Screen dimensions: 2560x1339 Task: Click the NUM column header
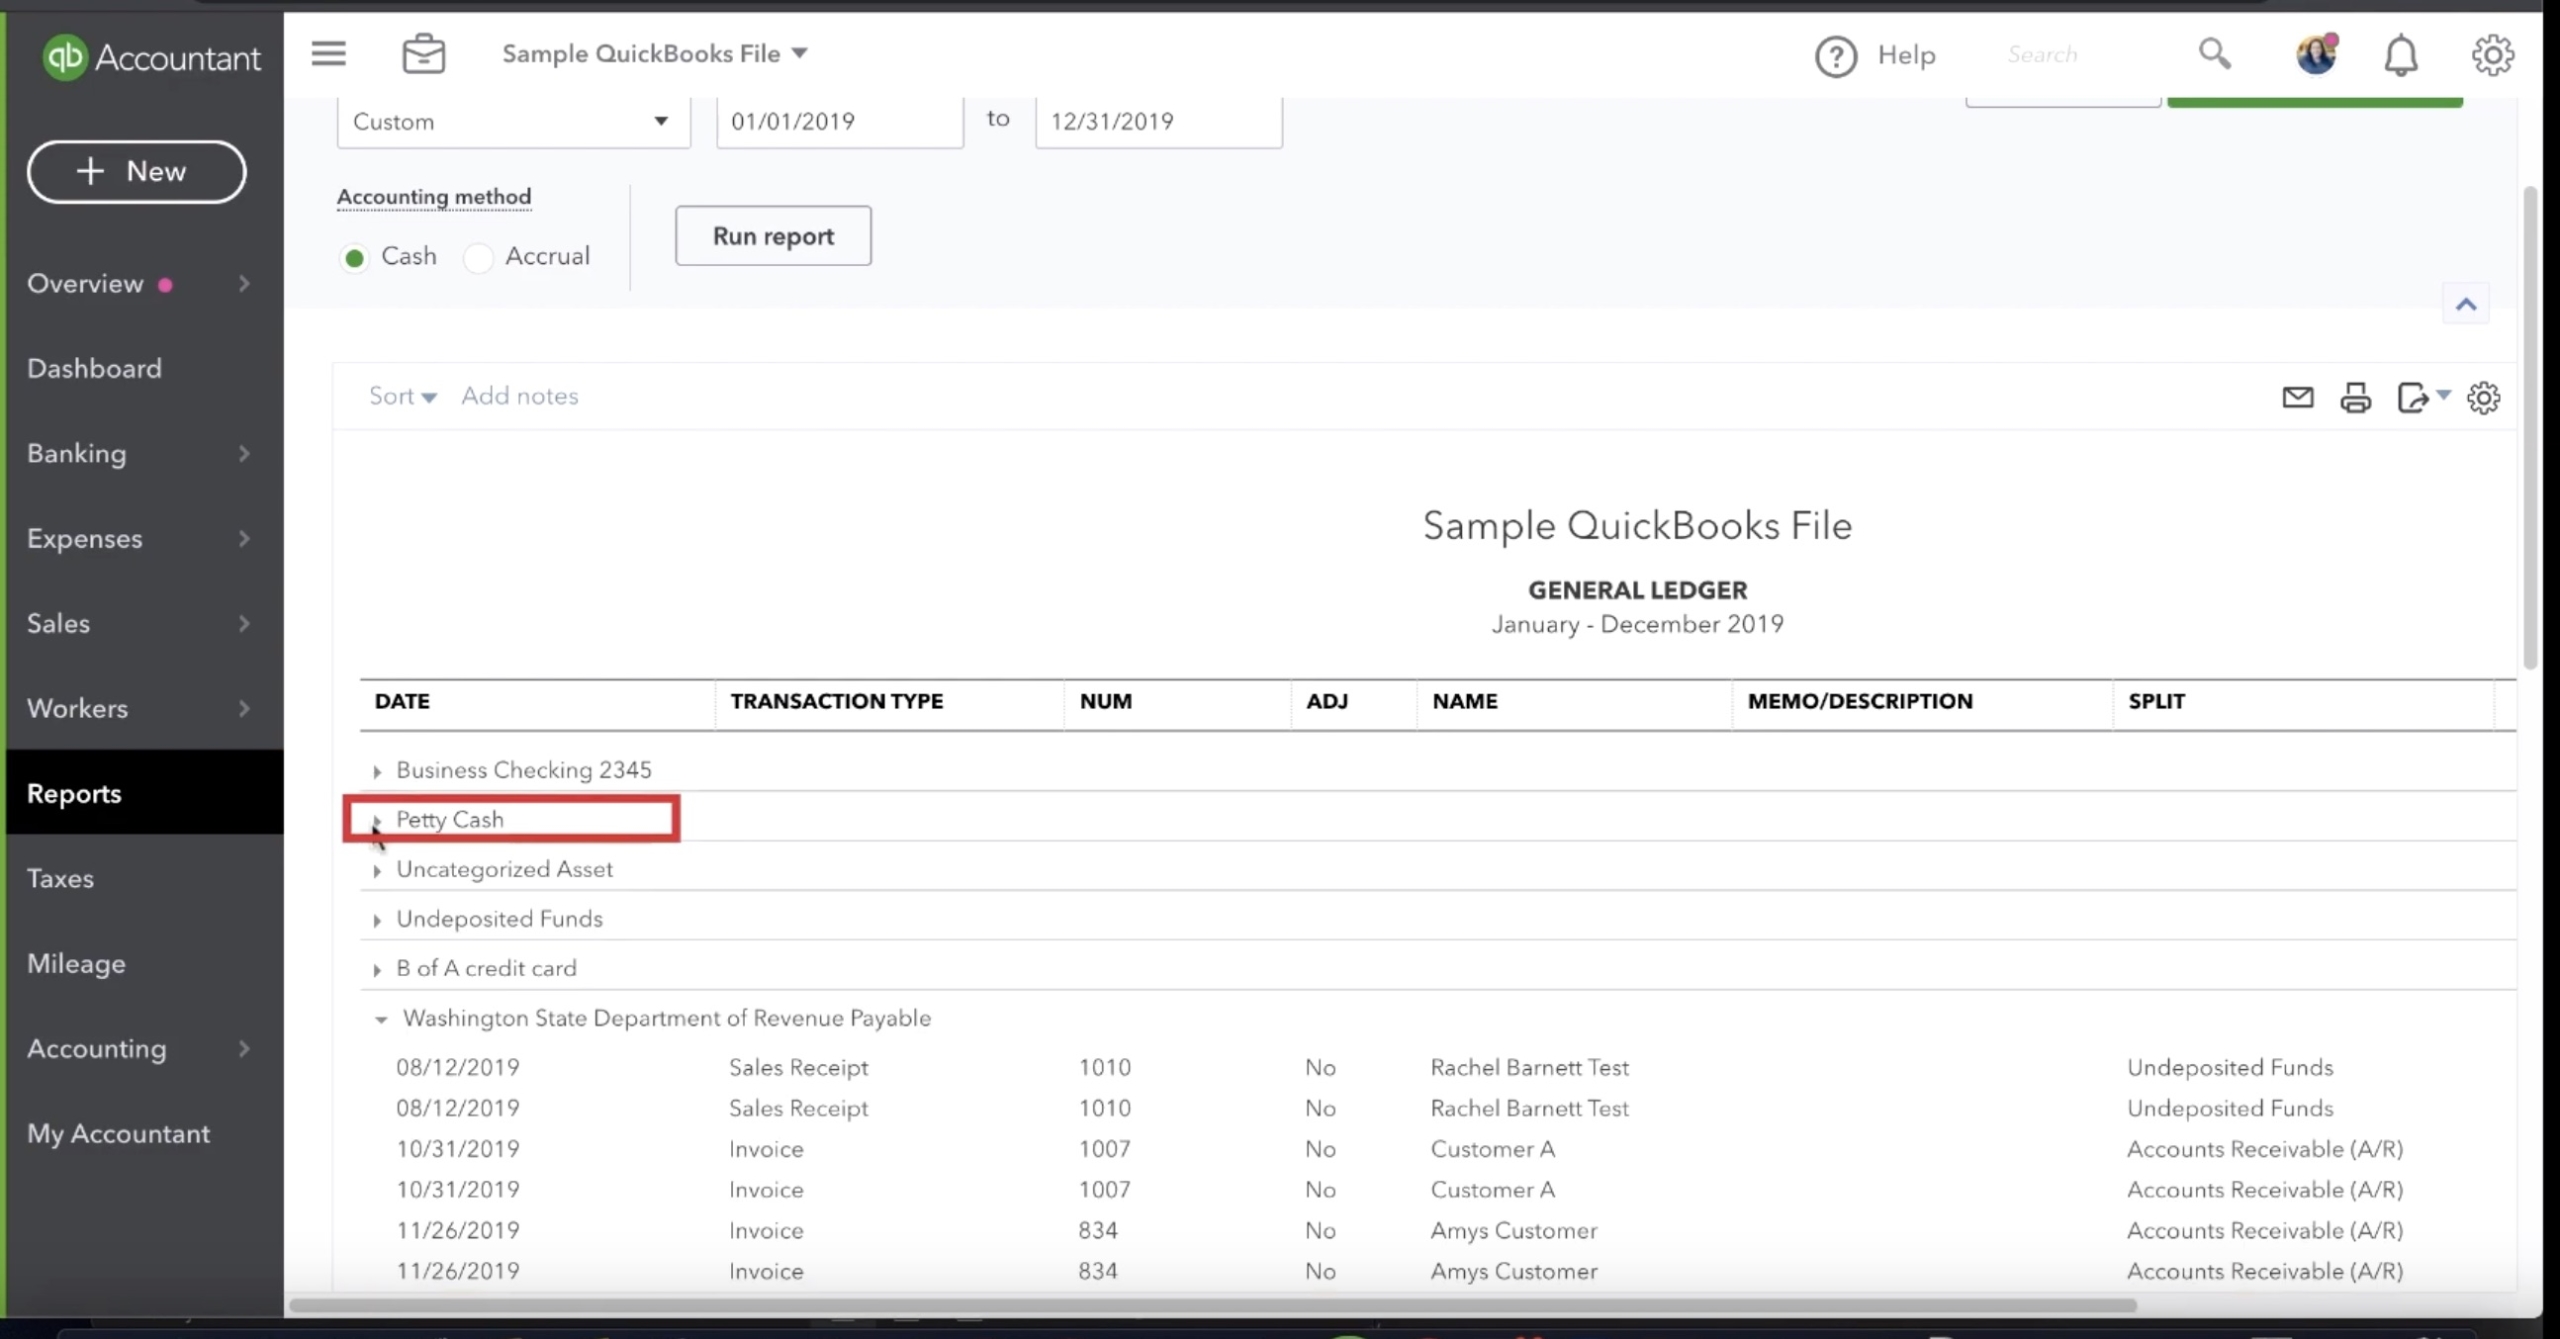[1105, 702]
